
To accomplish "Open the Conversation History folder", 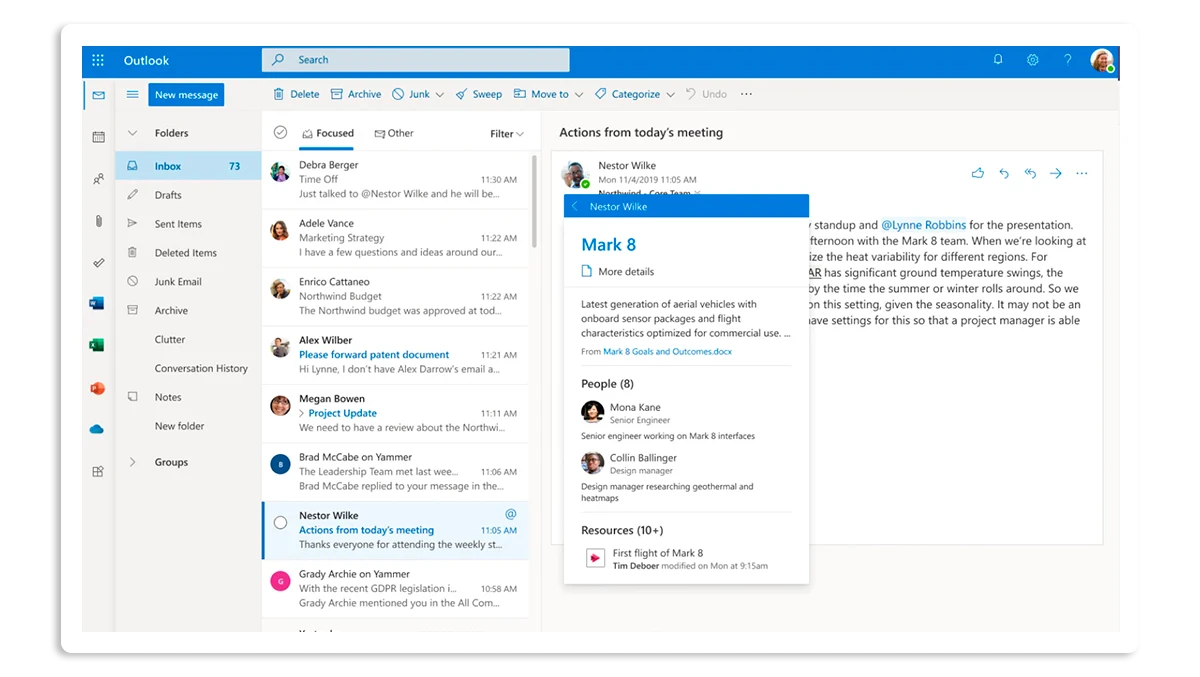I will coord(188,368).
